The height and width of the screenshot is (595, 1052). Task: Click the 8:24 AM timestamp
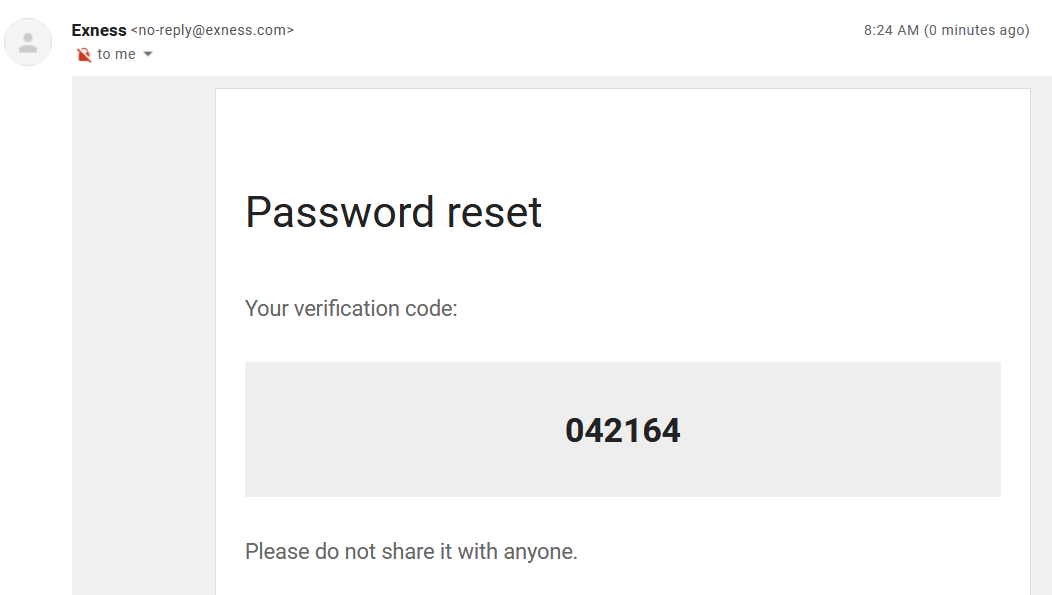click(891, 30)
